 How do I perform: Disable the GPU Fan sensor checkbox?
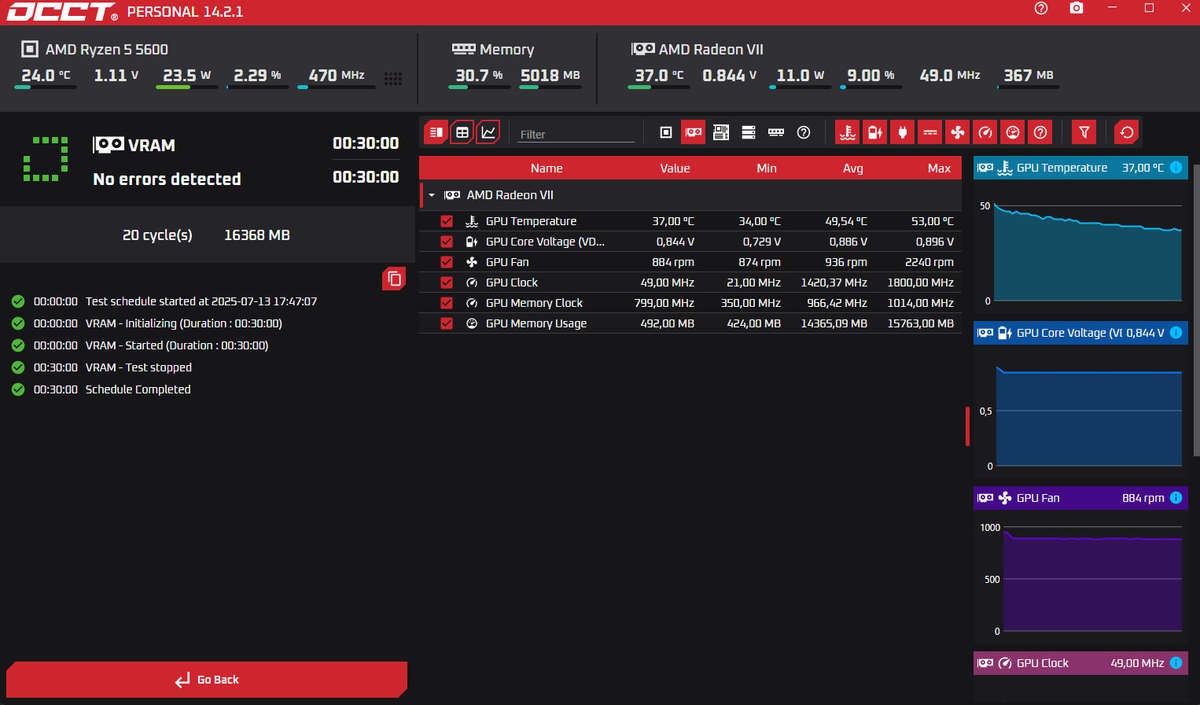(x=446, y=262)
